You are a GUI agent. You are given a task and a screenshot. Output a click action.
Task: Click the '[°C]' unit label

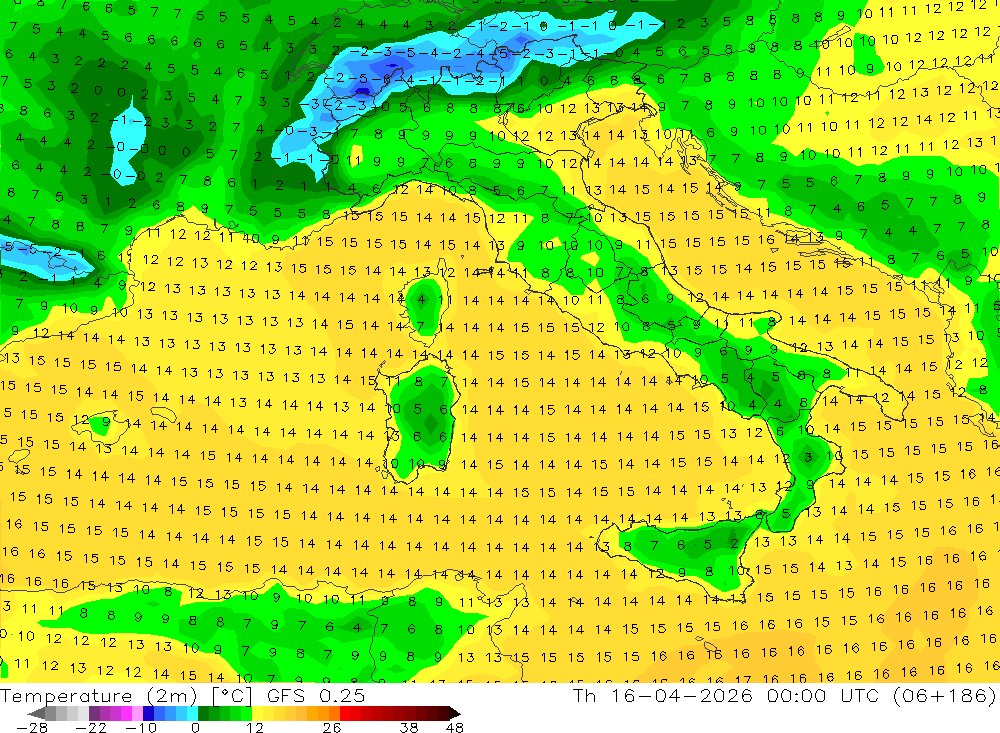232,696
